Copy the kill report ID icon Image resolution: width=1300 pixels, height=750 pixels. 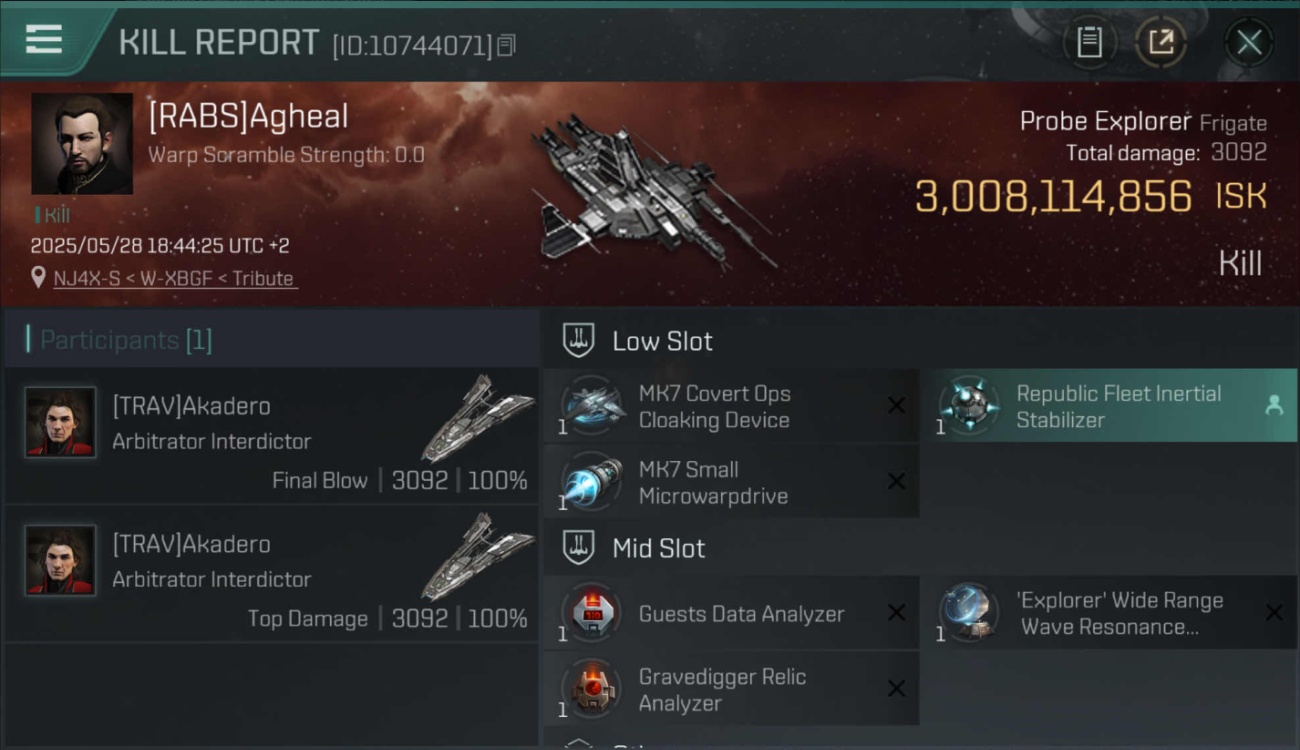[x=506, y=45]
